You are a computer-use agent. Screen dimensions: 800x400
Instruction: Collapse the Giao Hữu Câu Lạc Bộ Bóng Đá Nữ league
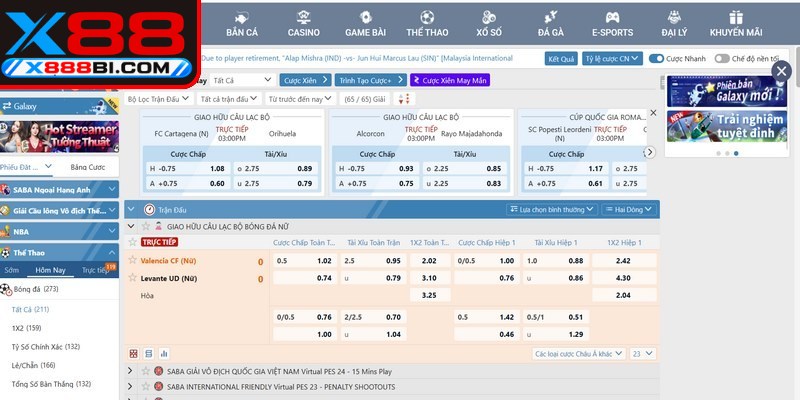coord(131,226)
